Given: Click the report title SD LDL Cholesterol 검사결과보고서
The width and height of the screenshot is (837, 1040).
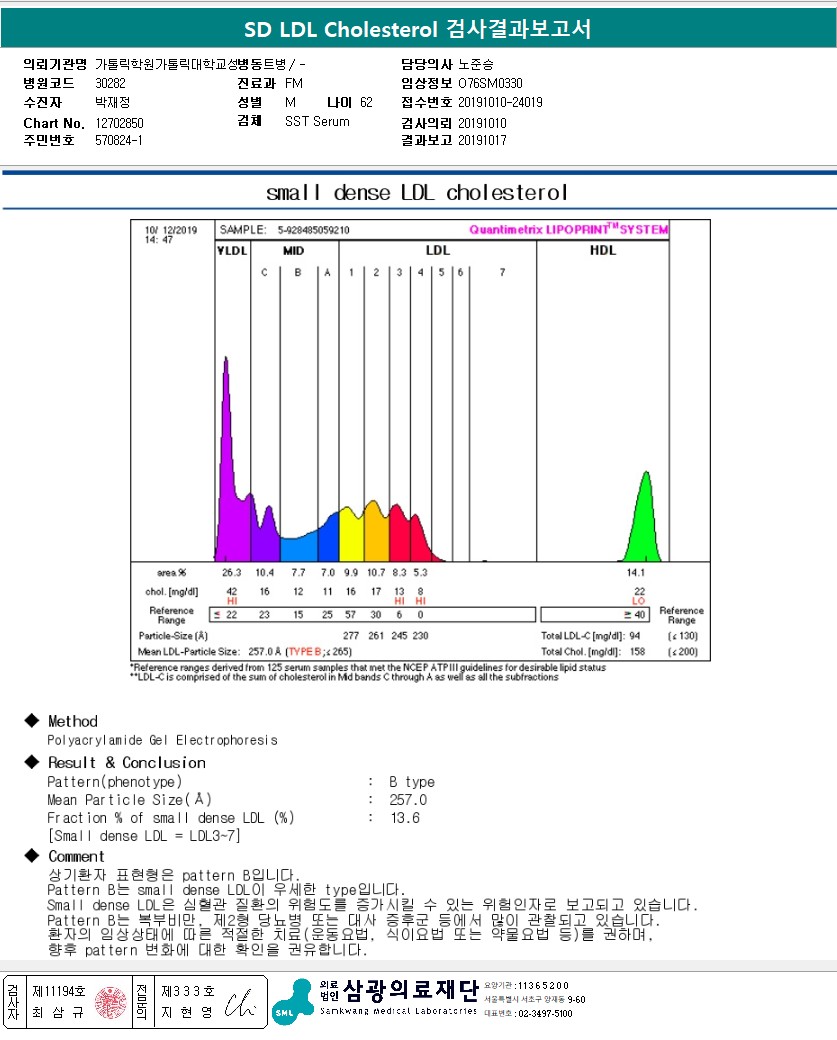Looking at the screenshot, I should pos(418,29).
